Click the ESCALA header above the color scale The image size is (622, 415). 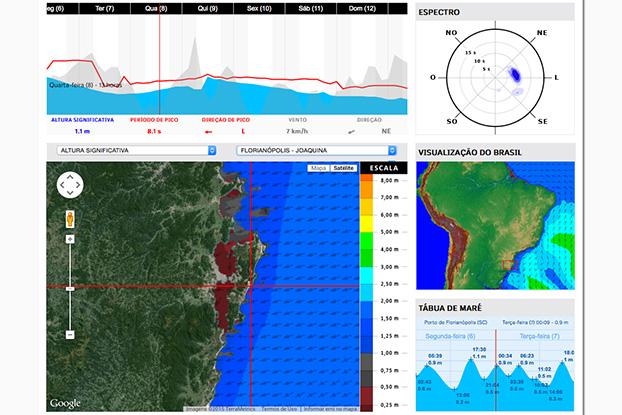(384, 168)
